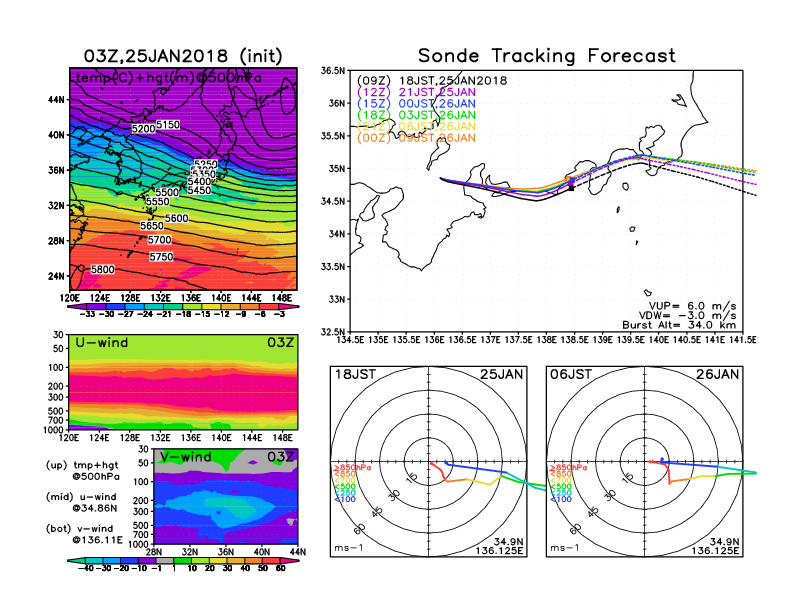Click the 5150 contour label
This screenshot has height=612, width=792.
pyautogui.click(x=168, y=125)
